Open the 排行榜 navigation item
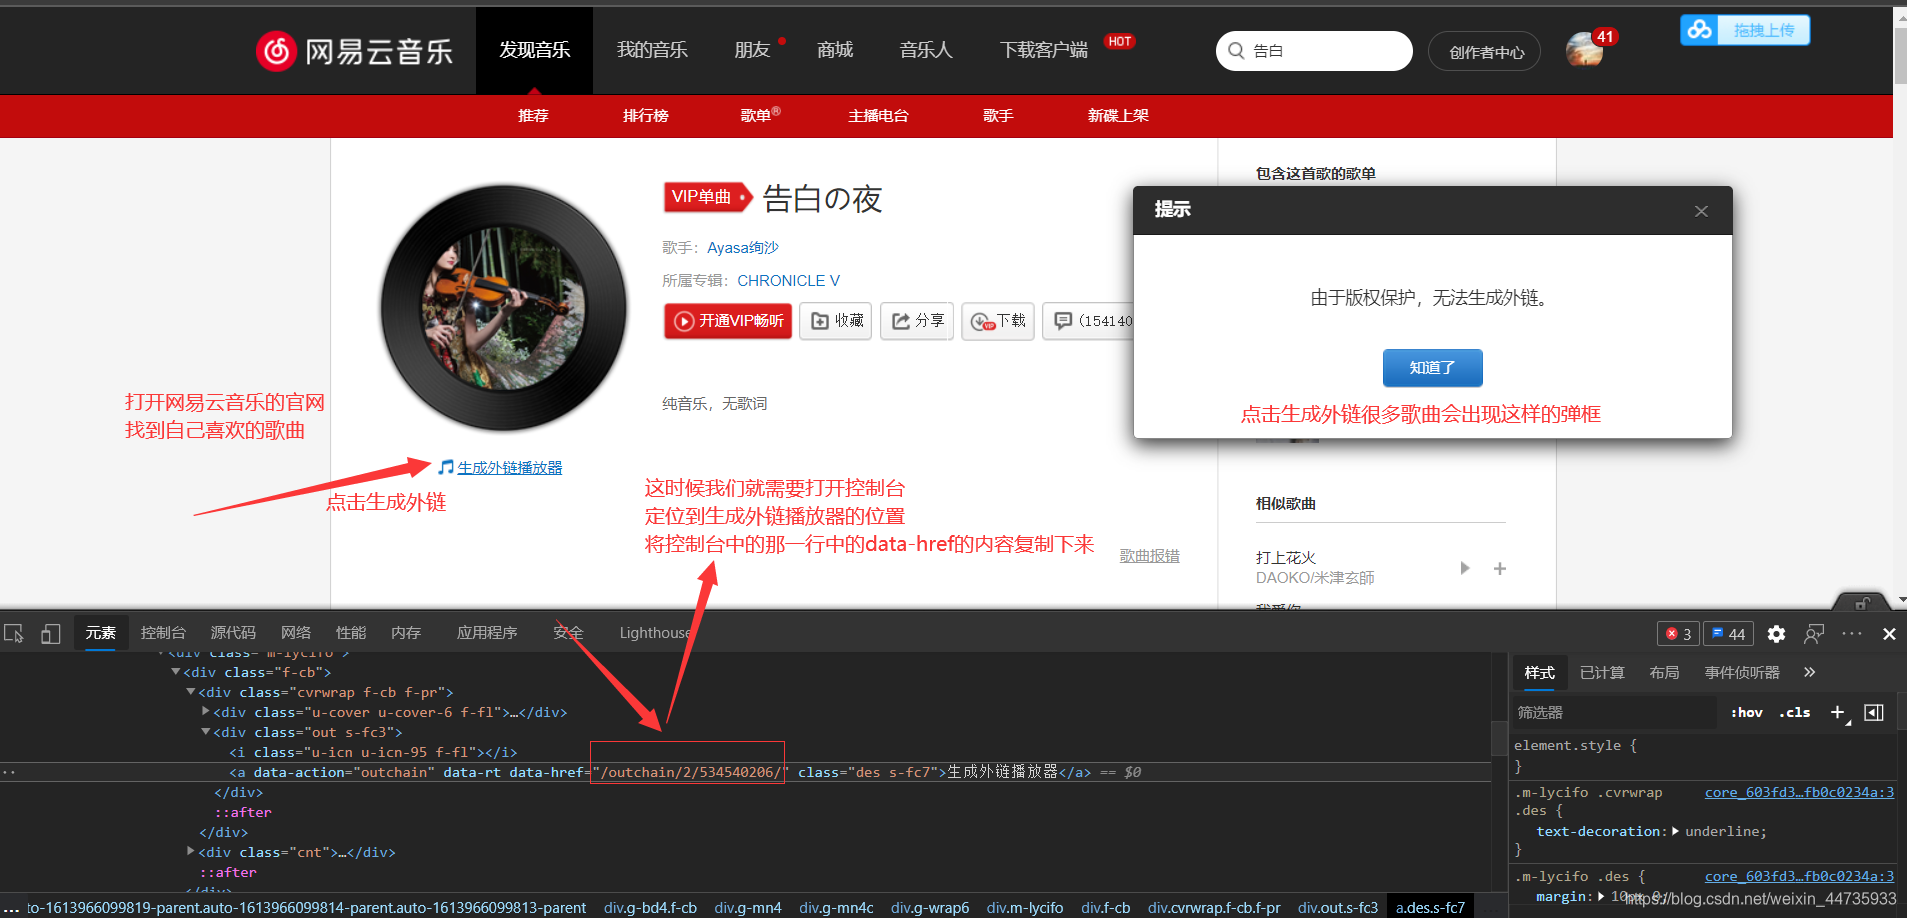The image size is (1907, 918). pos(645,115)
